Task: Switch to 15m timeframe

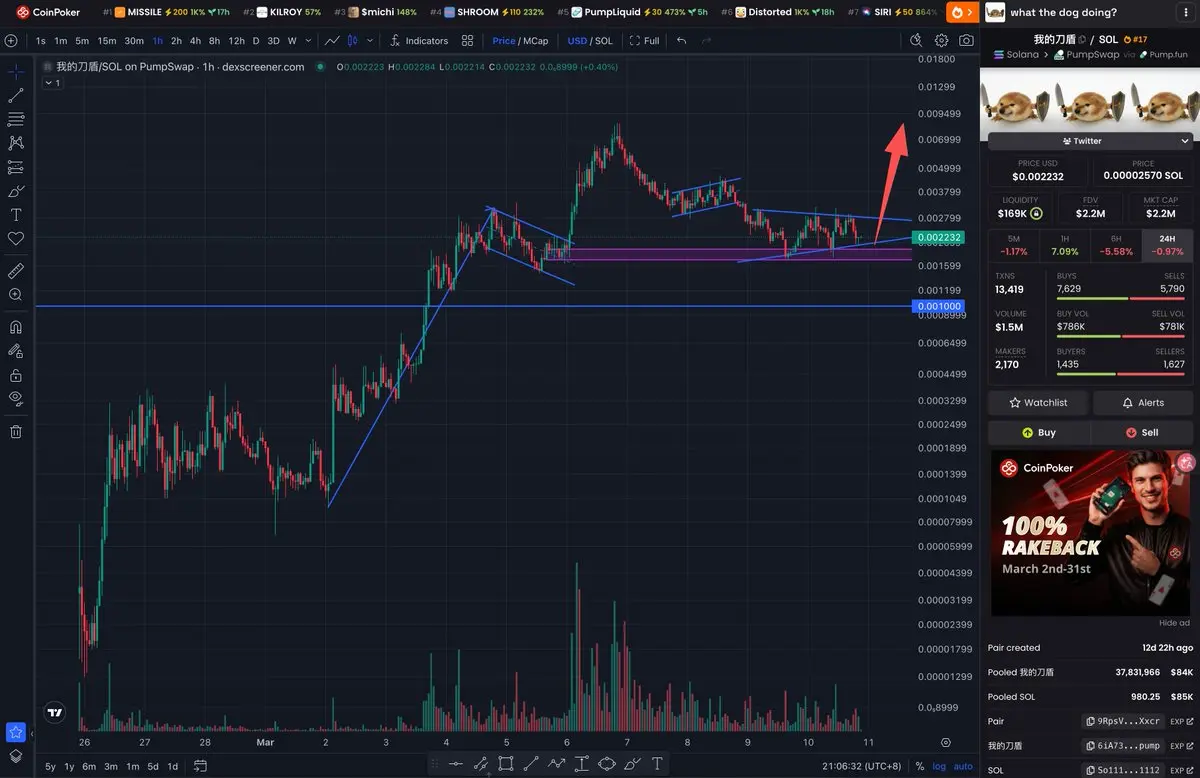Action: tap(107, 41)
